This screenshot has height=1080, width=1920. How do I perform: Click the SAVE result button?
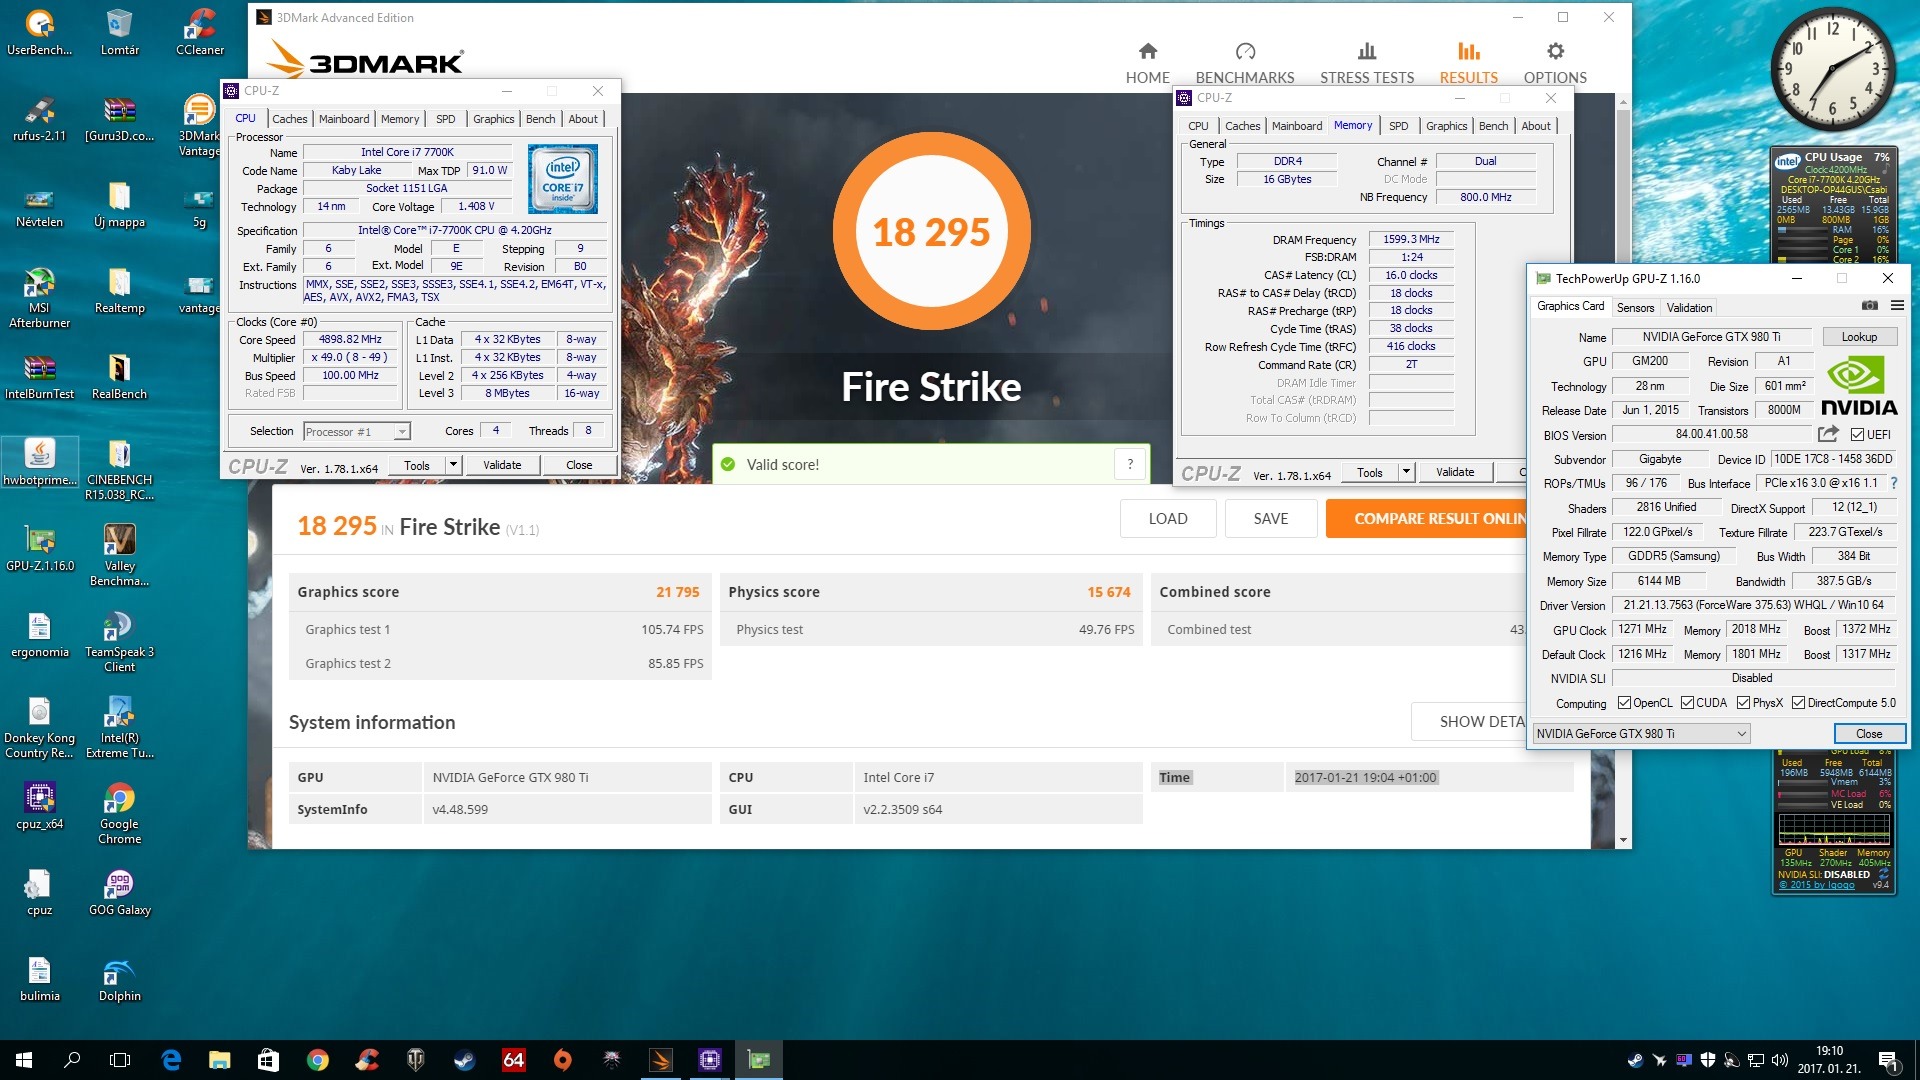pos(1270,519)
